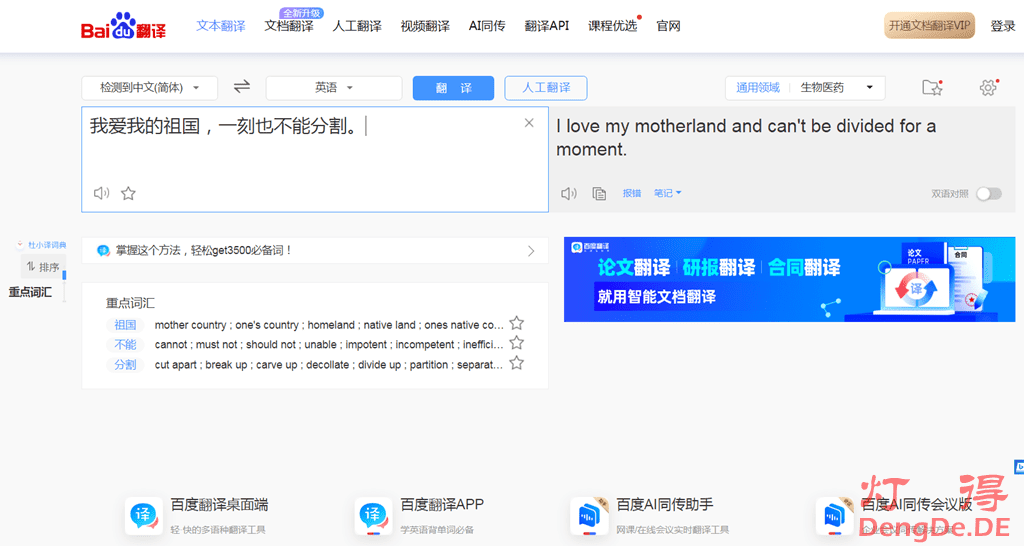Viewport: 1024px width, 546px height.
Task: Play source text audio speaker icon
Action: (101, 193)
